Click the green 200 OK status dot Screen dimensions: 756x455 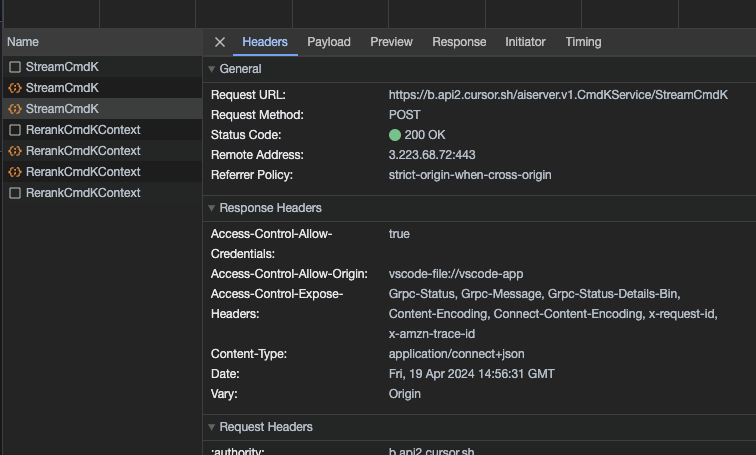[395, 135]
